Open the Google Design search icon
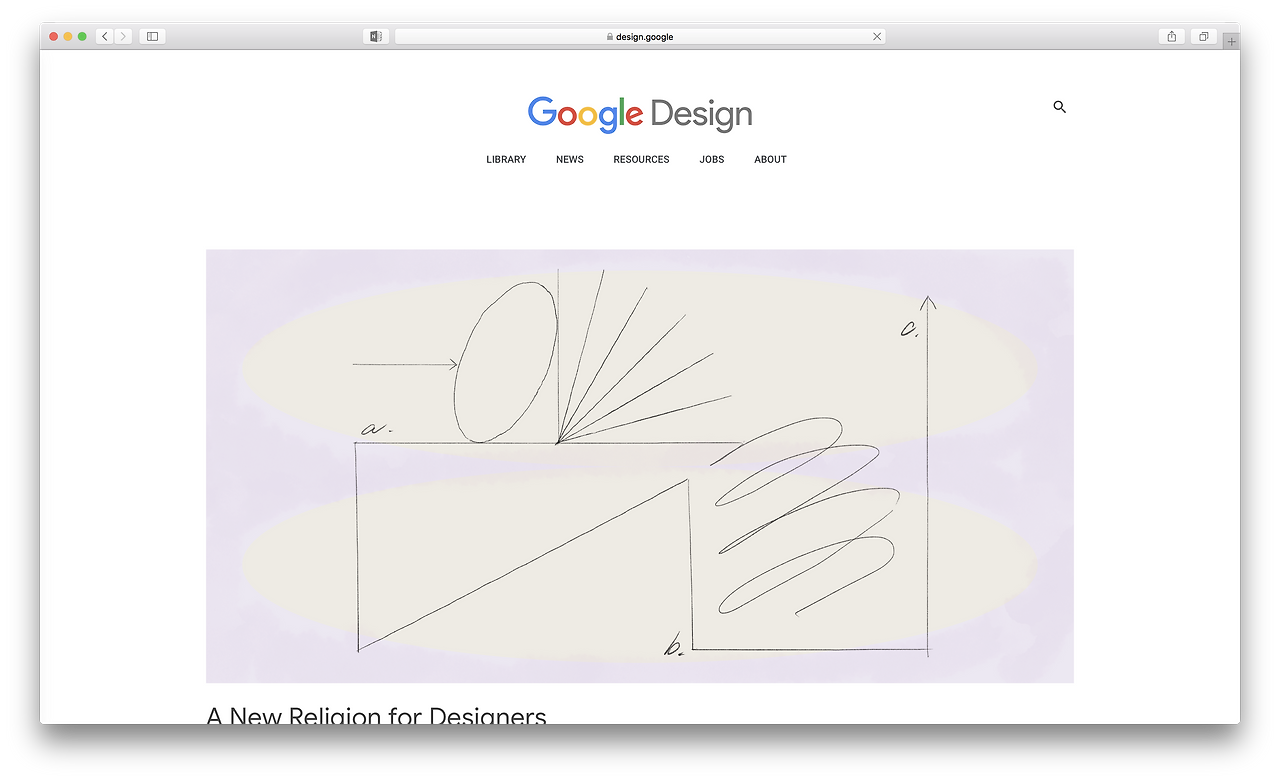Image resolution: width=1280 pixels, height=781 pixels. [x=1060, y=107]
